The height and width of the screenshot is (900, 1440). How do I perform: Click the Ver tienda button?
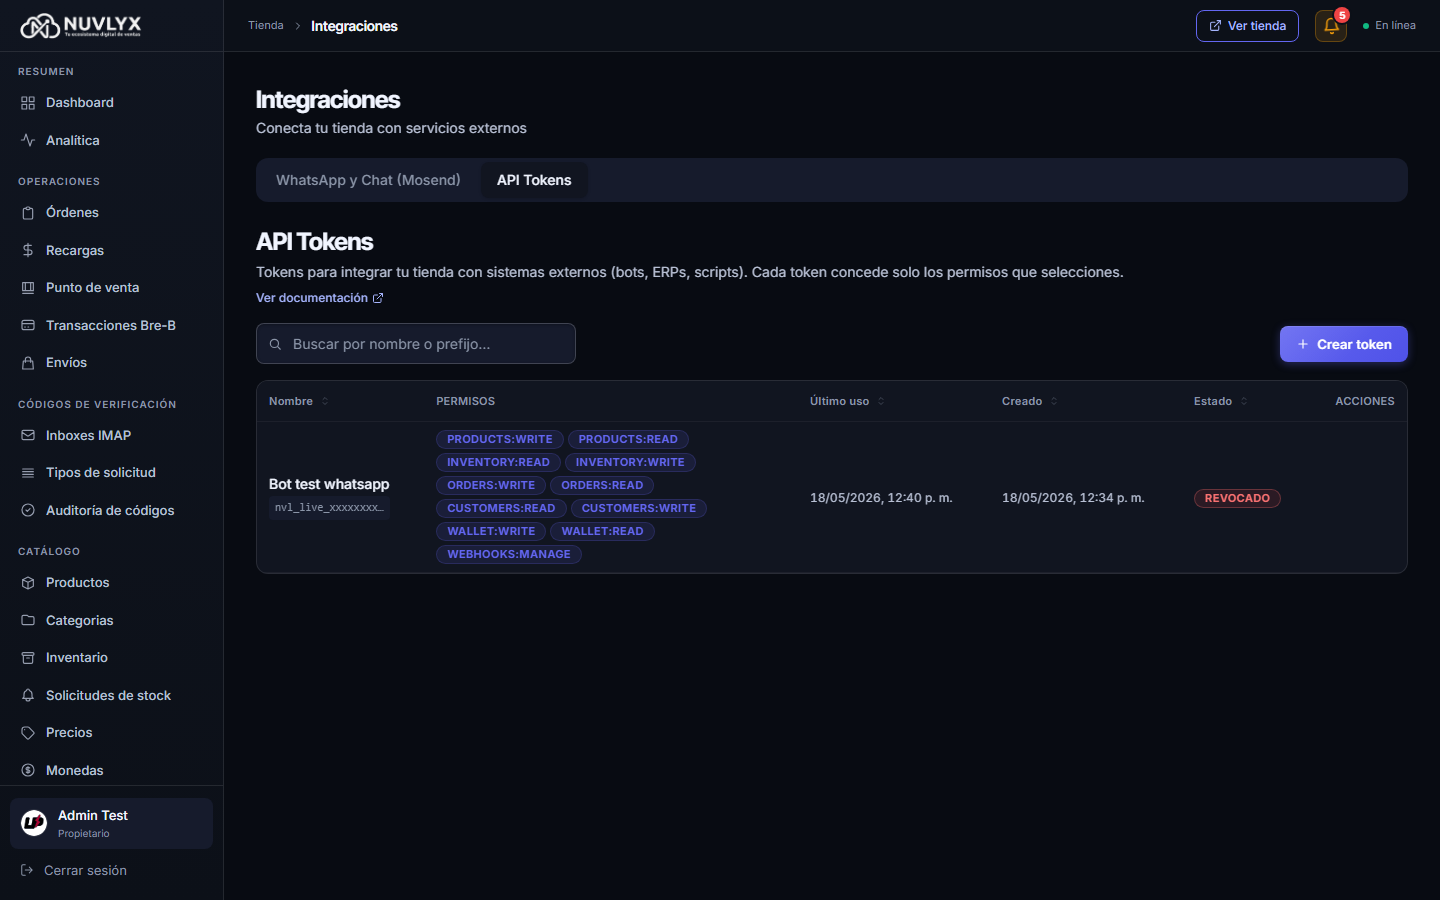tap(1247, 26)
